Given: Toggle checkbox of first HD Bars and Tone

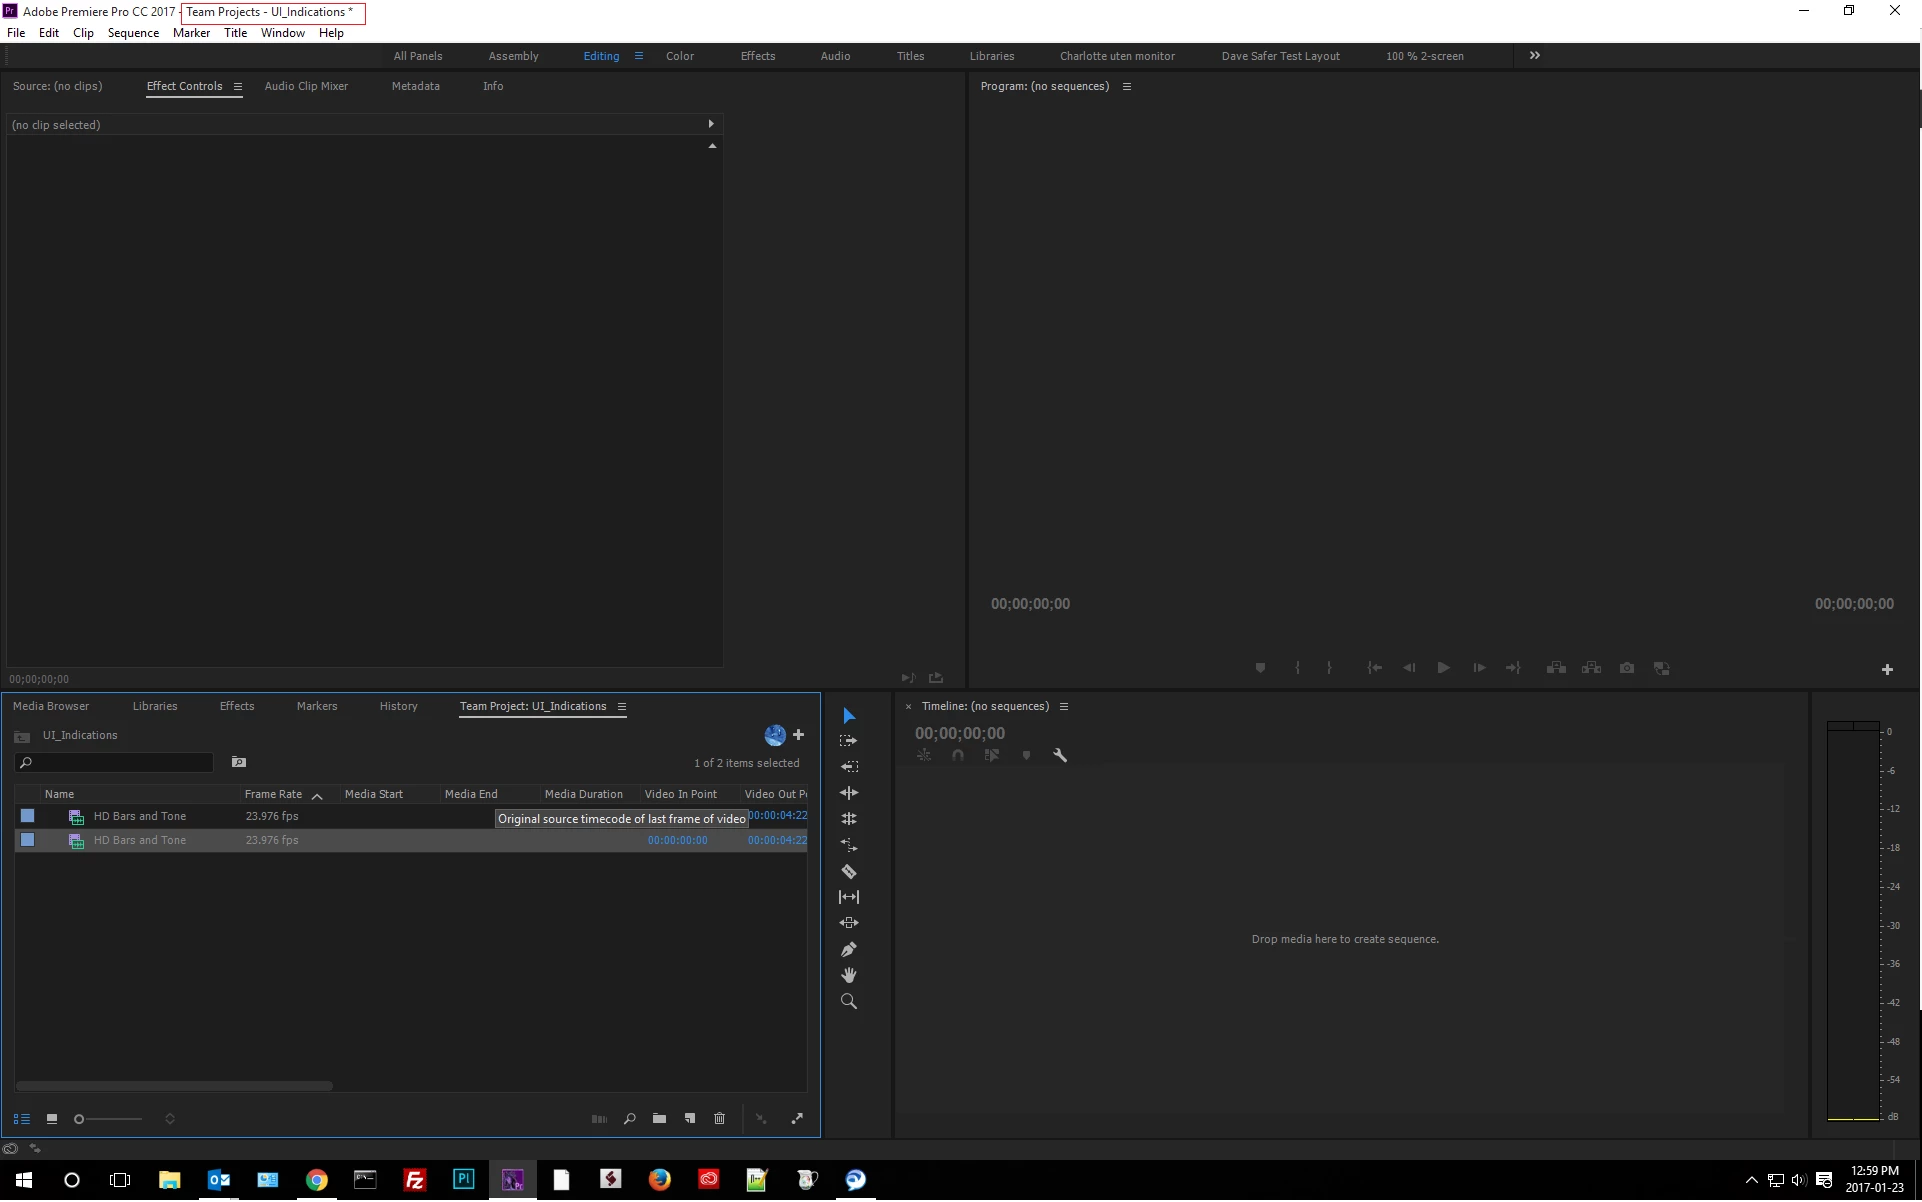Looking at the screenshot, I should [28, 817].
